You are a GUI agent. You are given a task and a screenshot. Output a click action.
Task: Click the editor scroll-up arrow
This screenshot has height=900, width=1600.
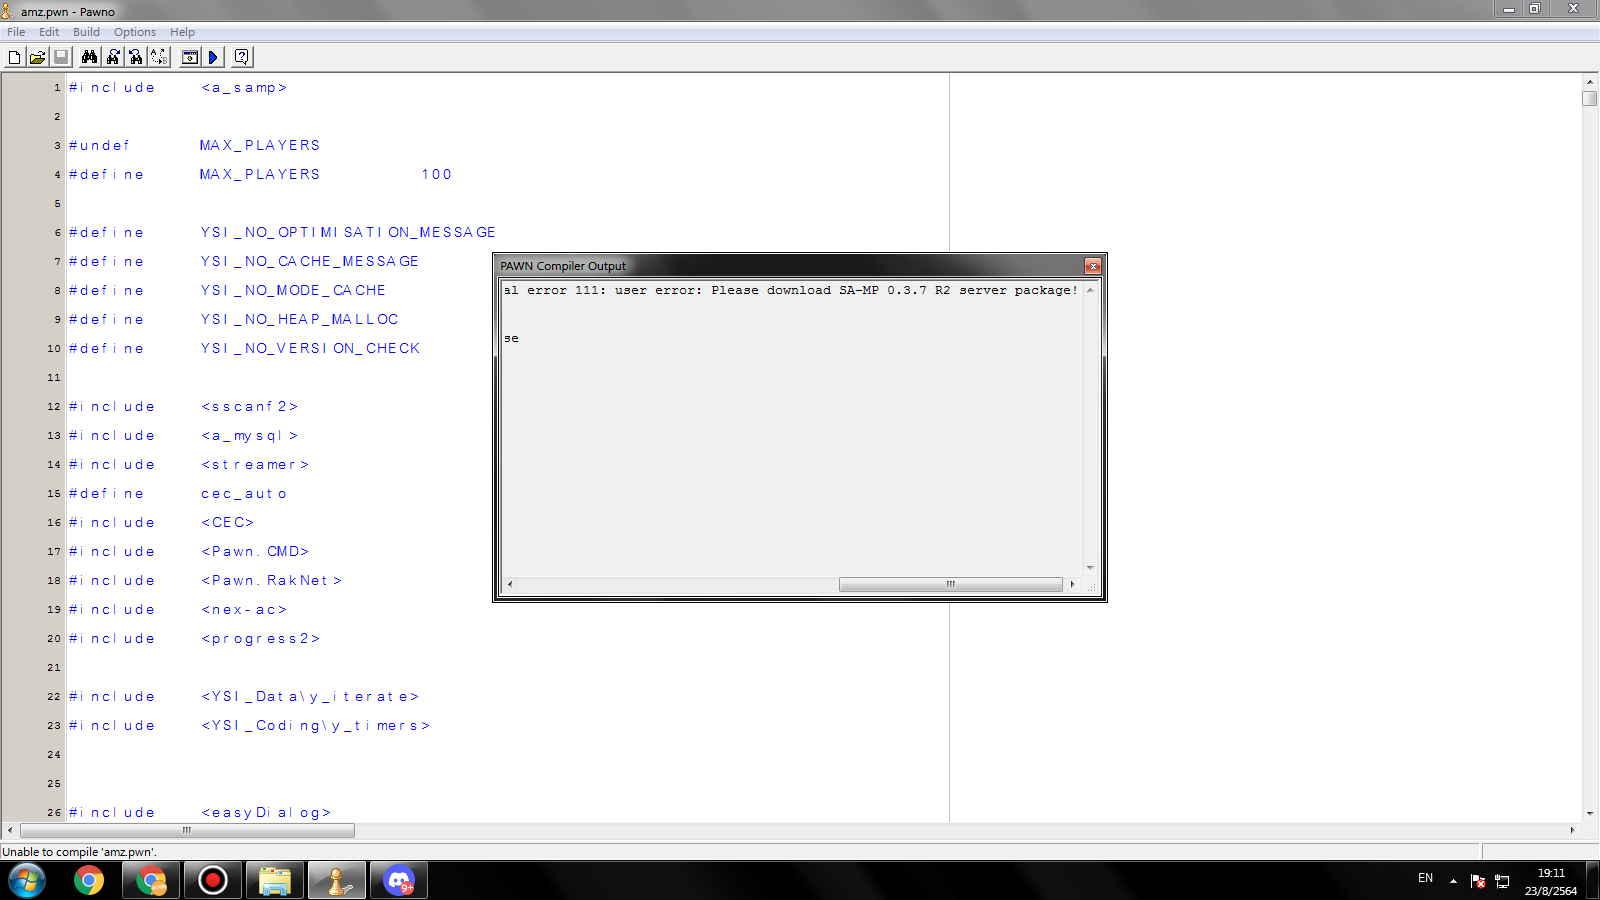1590,81
